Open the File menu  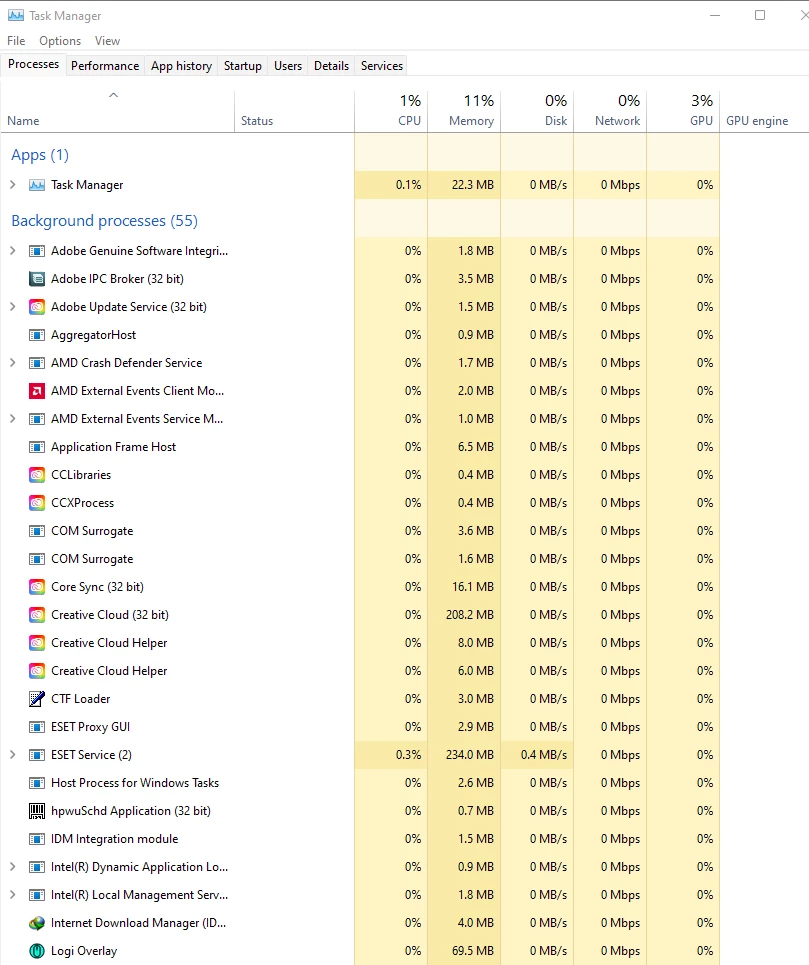(x=16, y=41)
